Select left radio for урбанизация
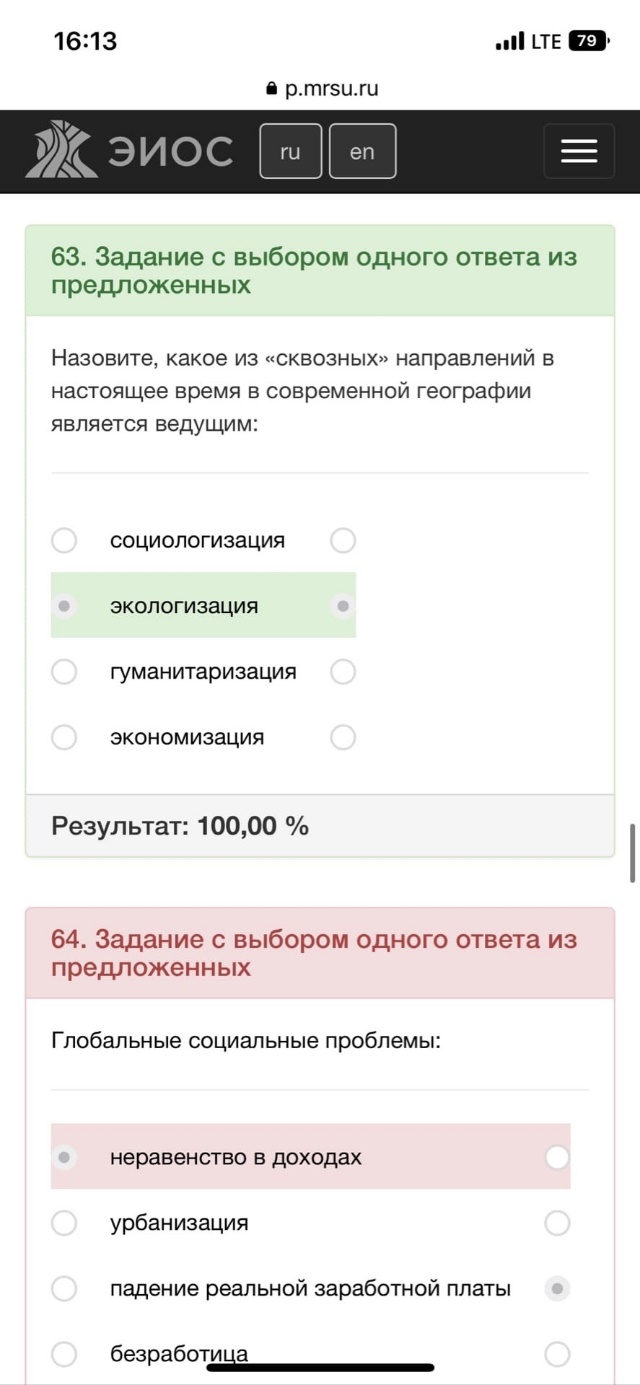 click(x=64, y=1223)
